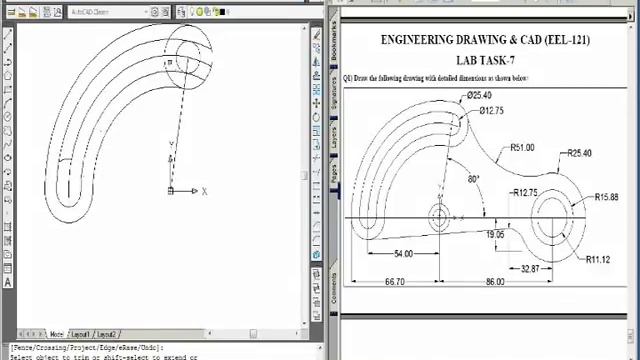Select the Stretch tool

point(316,144)
